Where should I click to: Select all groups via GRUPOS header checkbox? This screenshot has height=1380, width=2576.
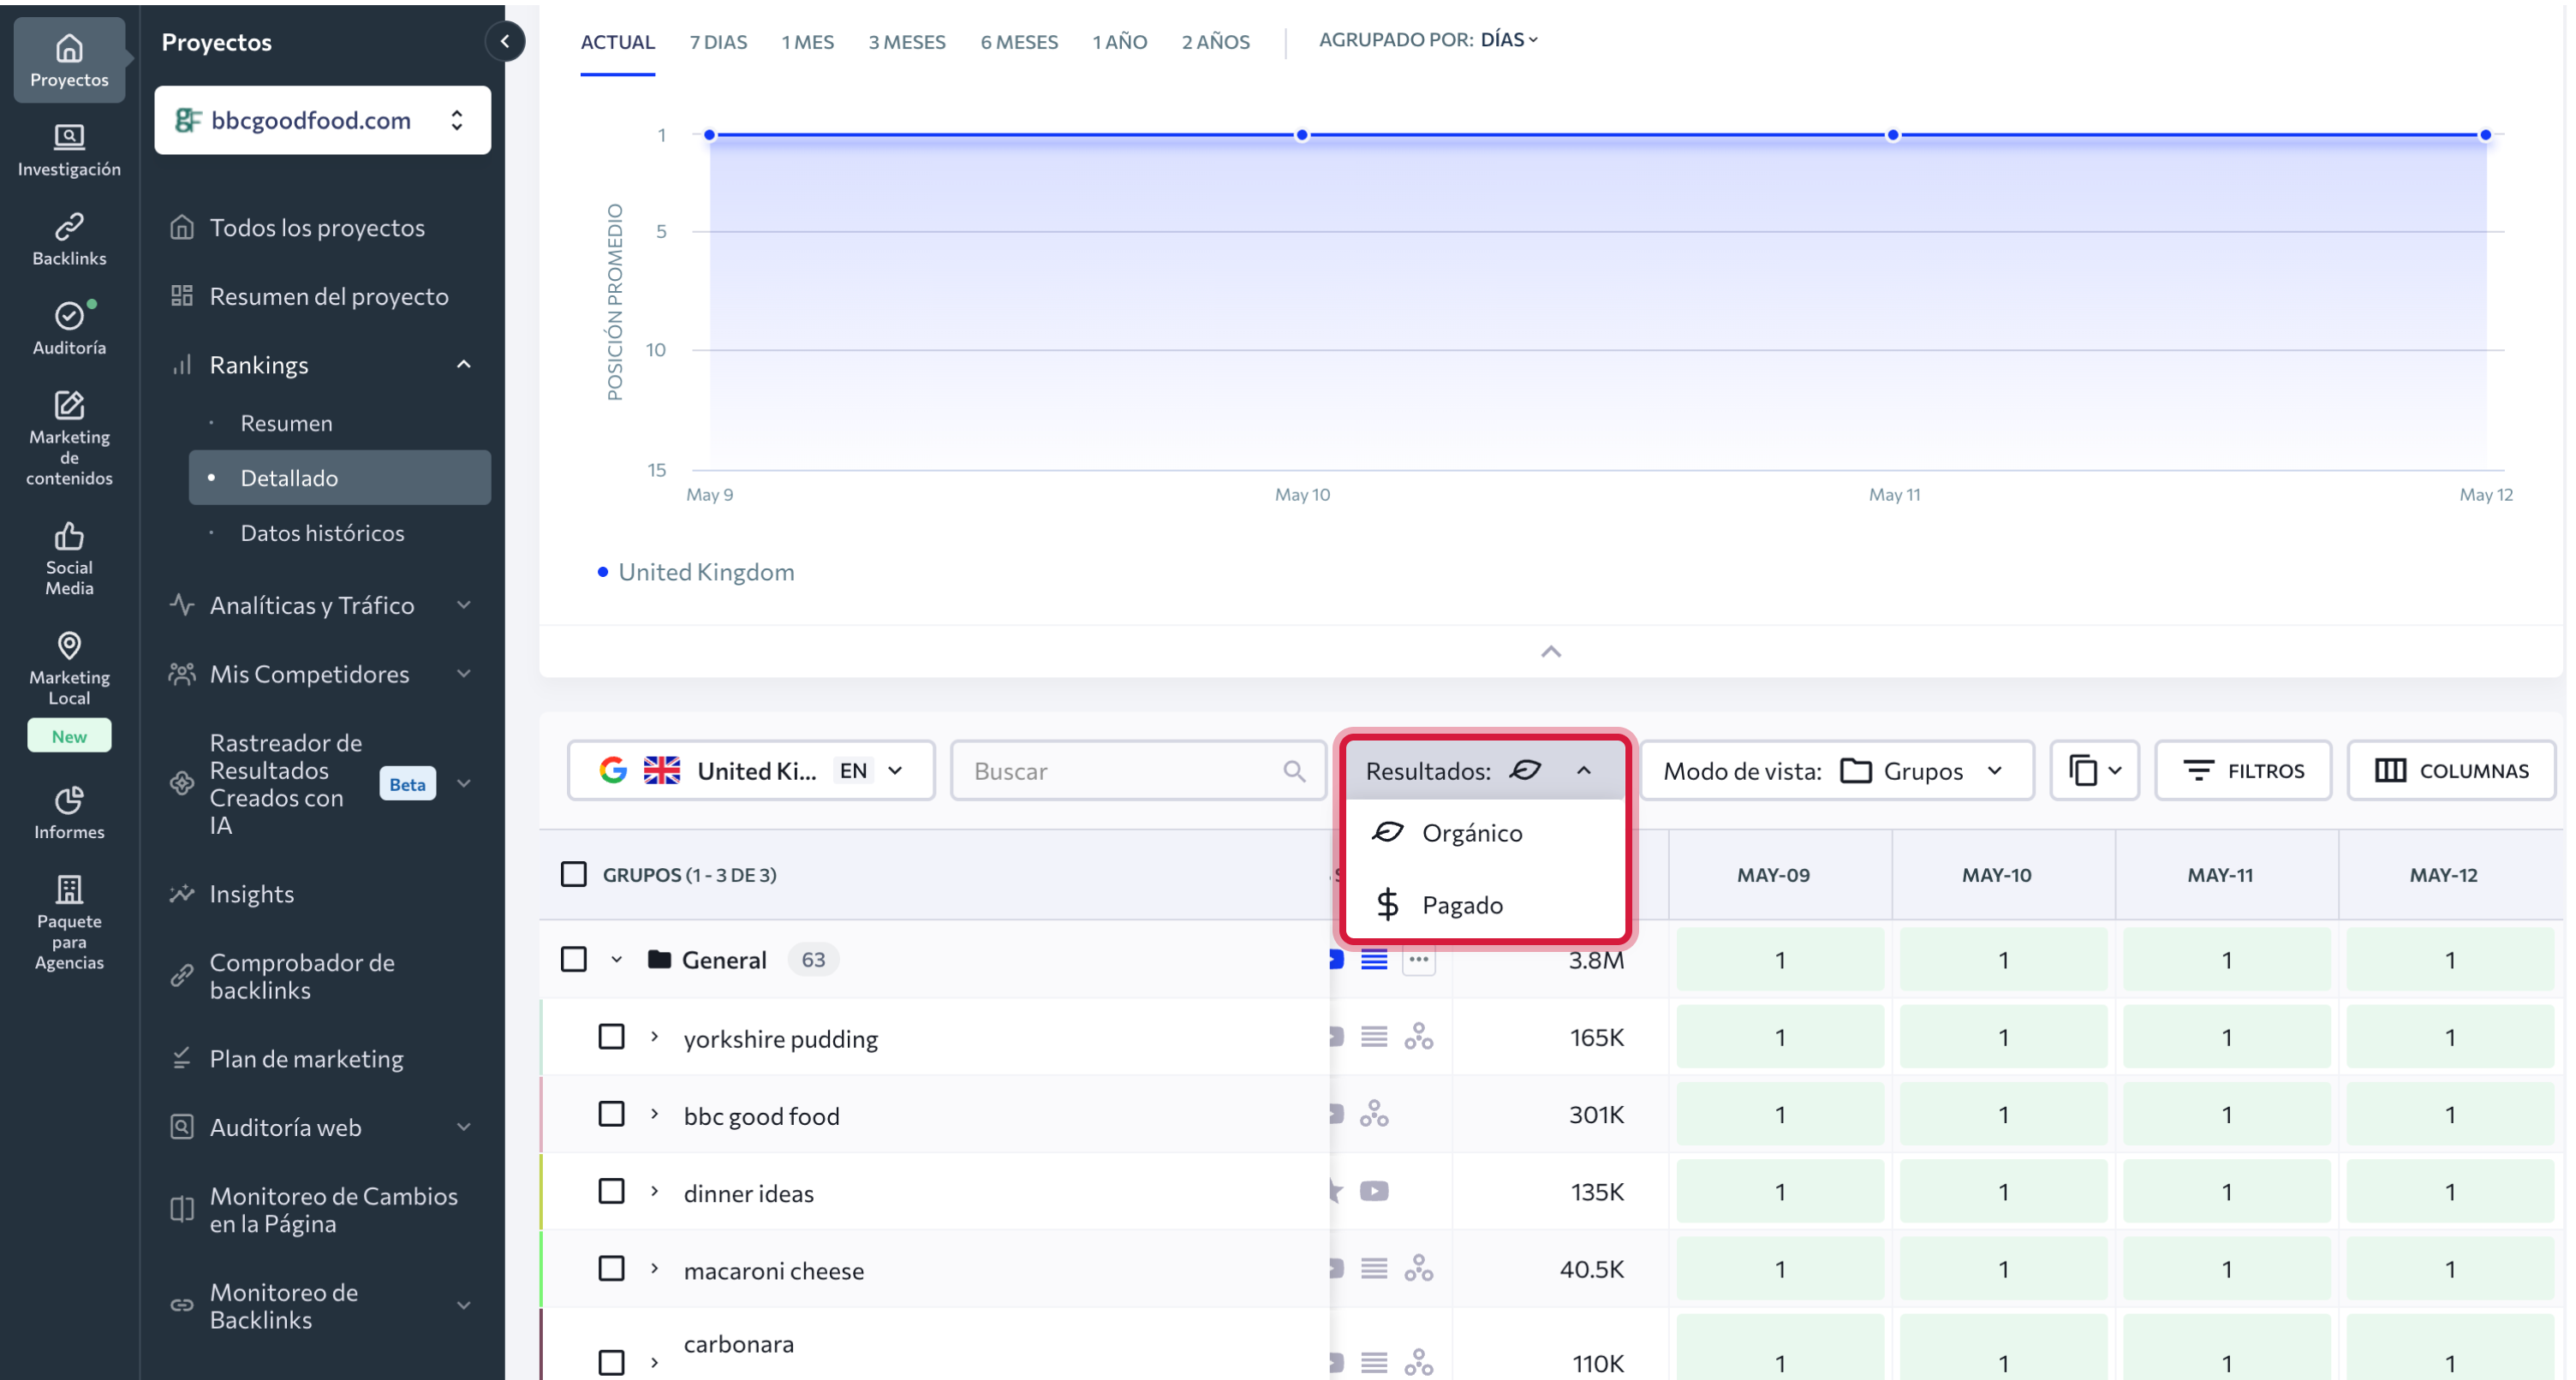573,874
